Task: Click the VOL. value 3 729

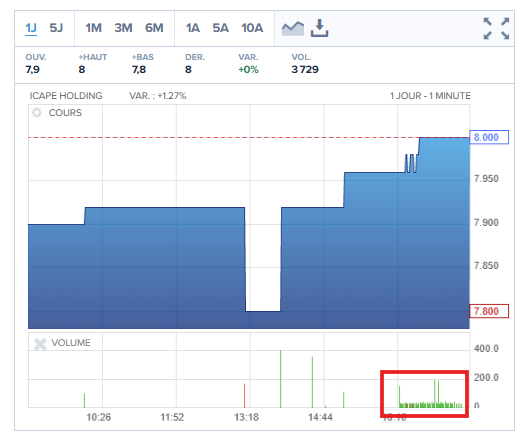Action: pos(305,70)
